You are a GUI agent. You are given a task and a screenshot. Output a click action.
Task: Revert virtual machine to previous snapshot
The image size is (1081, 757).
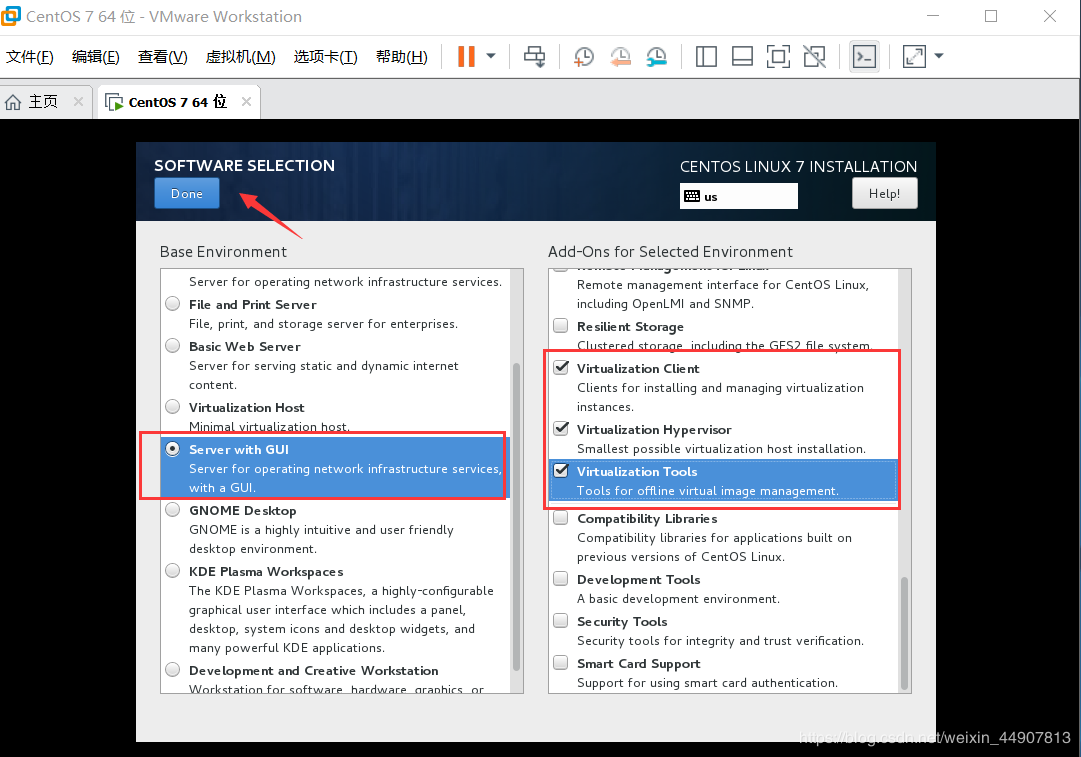point(620,57)
